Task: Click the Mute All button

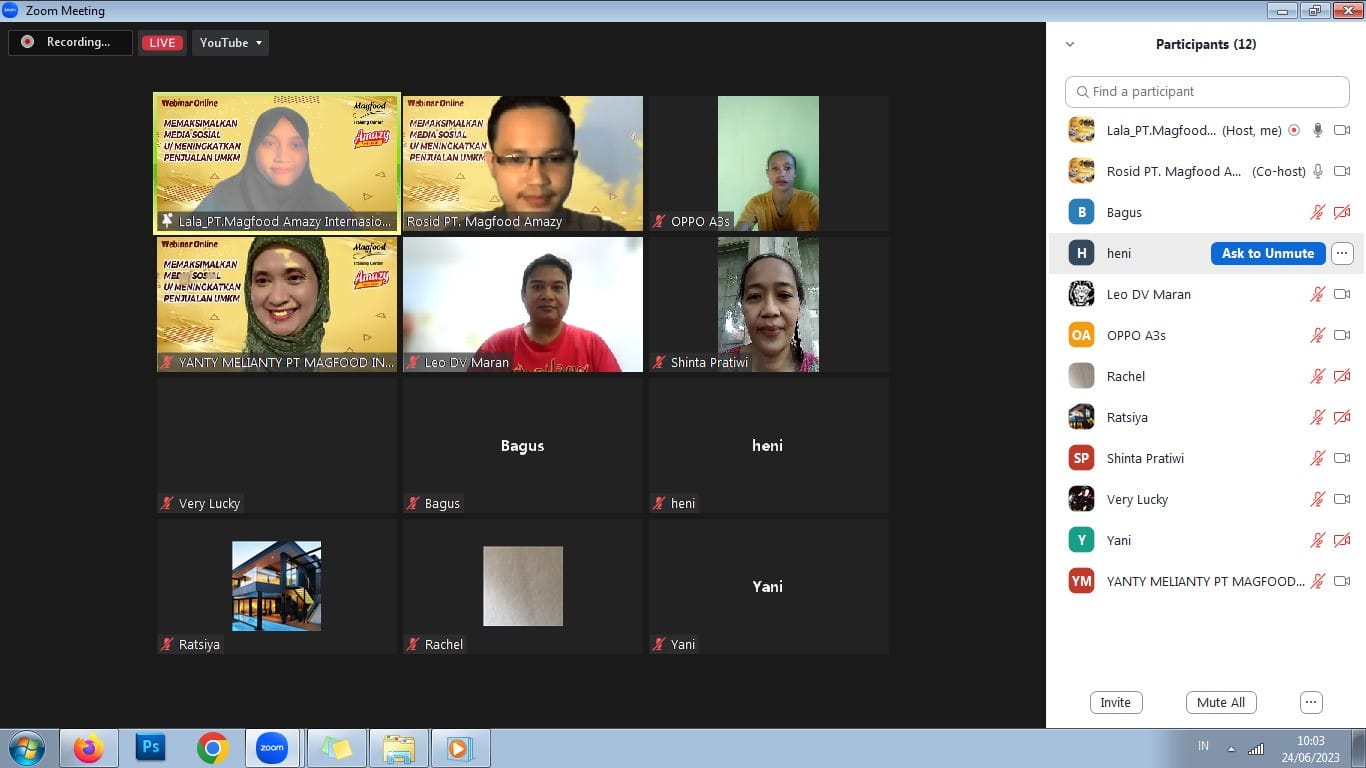Action: coord(1221,702)
